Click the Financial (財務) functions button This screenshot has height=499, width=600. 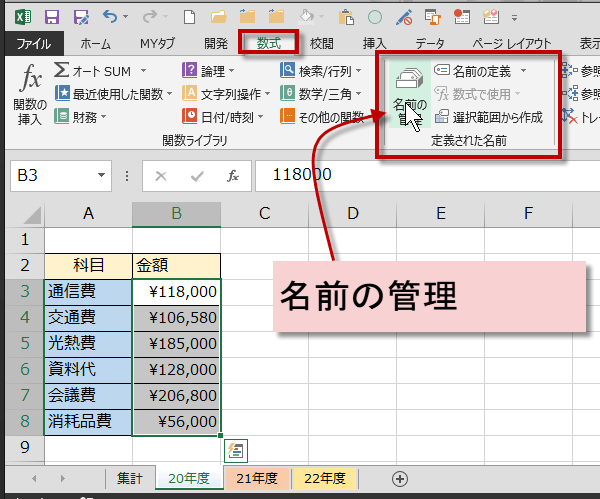coord(76,117)
